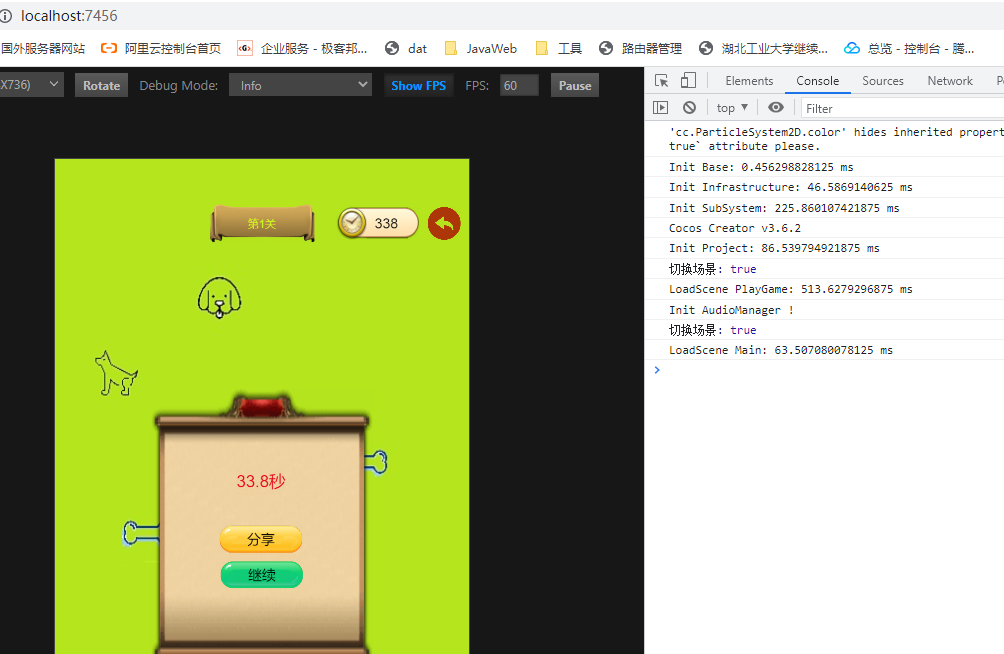
Task: Switch to the Sources tab
Action: [882, 81]
